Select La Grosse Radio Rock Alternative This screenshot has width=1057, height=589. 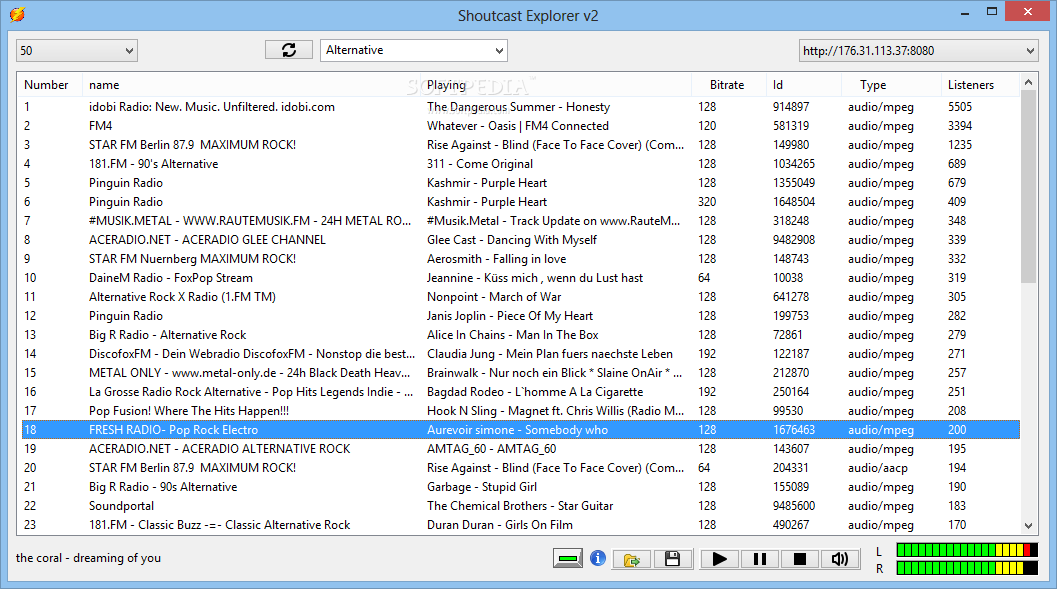click(520, 392)
